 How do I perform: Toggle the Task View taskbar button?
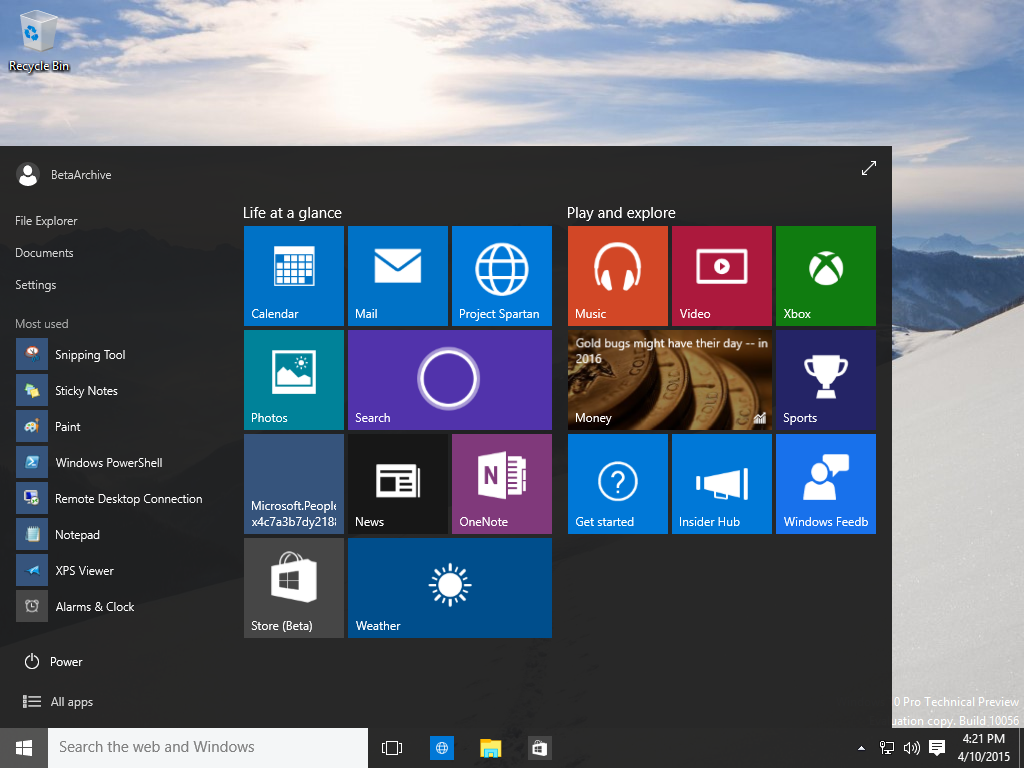click(x=392, y=748)
